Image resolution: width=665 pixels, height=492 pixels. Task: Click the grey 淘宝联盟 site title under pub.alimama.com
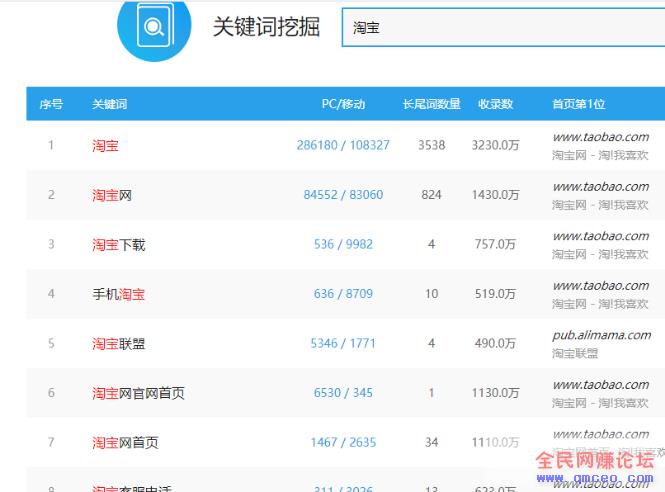tap(575, 353)
